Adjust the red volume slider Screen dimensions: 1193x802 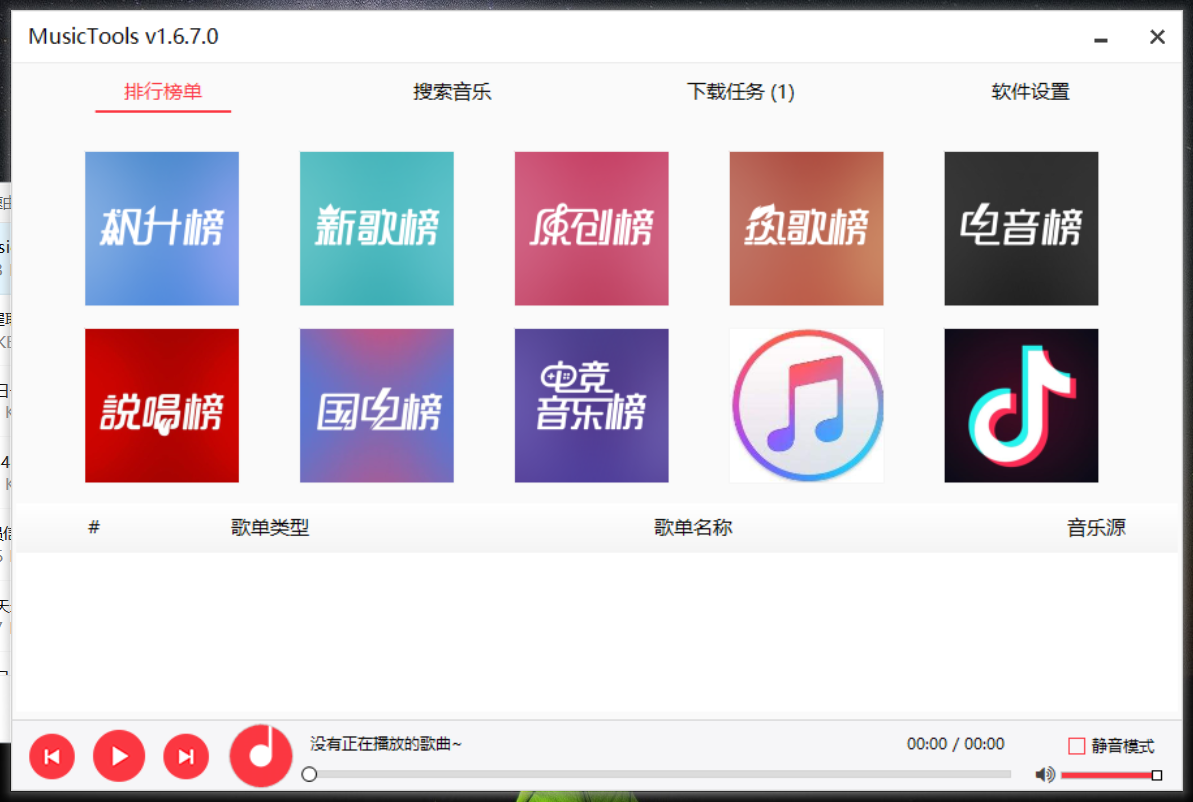1111,775
